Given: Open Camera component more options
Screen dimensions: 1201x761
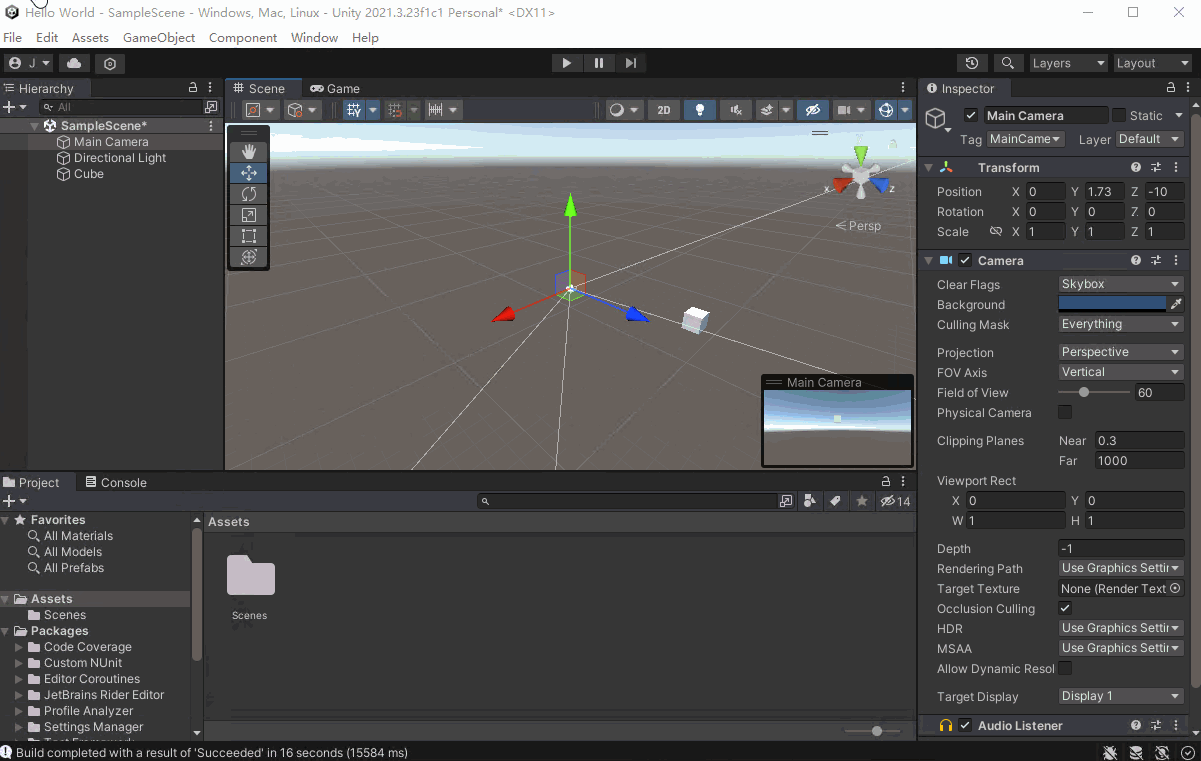Looking at the screenshot, I should pyautogui.click(x=1176, y=260).
